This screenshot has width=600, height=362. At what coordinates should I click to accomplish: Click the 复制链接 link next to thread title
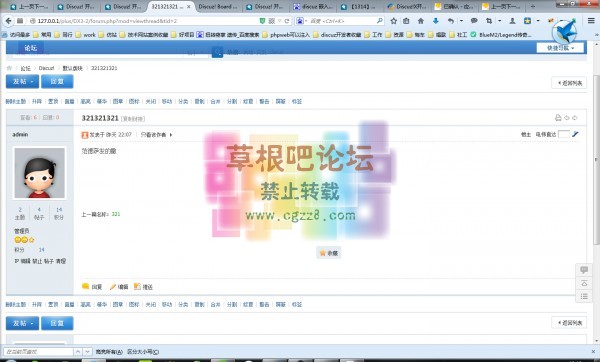pos(133,119)
